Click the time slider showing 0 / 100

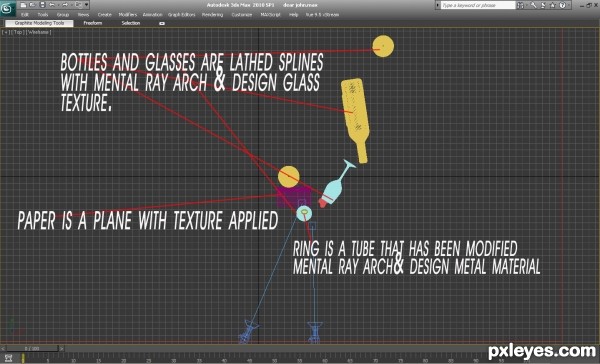pos(32,349)
